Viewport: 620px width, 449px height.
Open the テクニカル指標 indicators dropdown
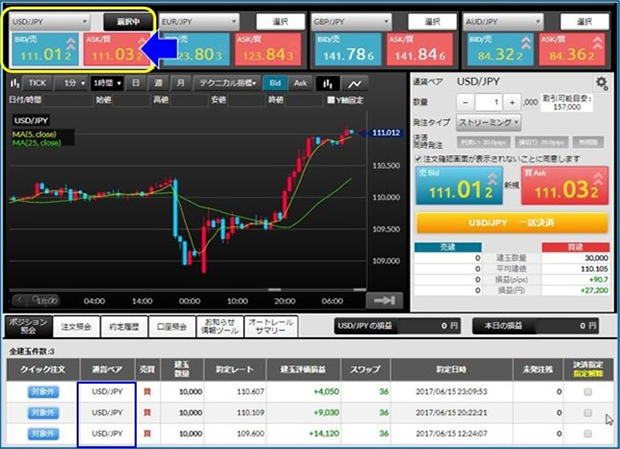tap(228, 83)
